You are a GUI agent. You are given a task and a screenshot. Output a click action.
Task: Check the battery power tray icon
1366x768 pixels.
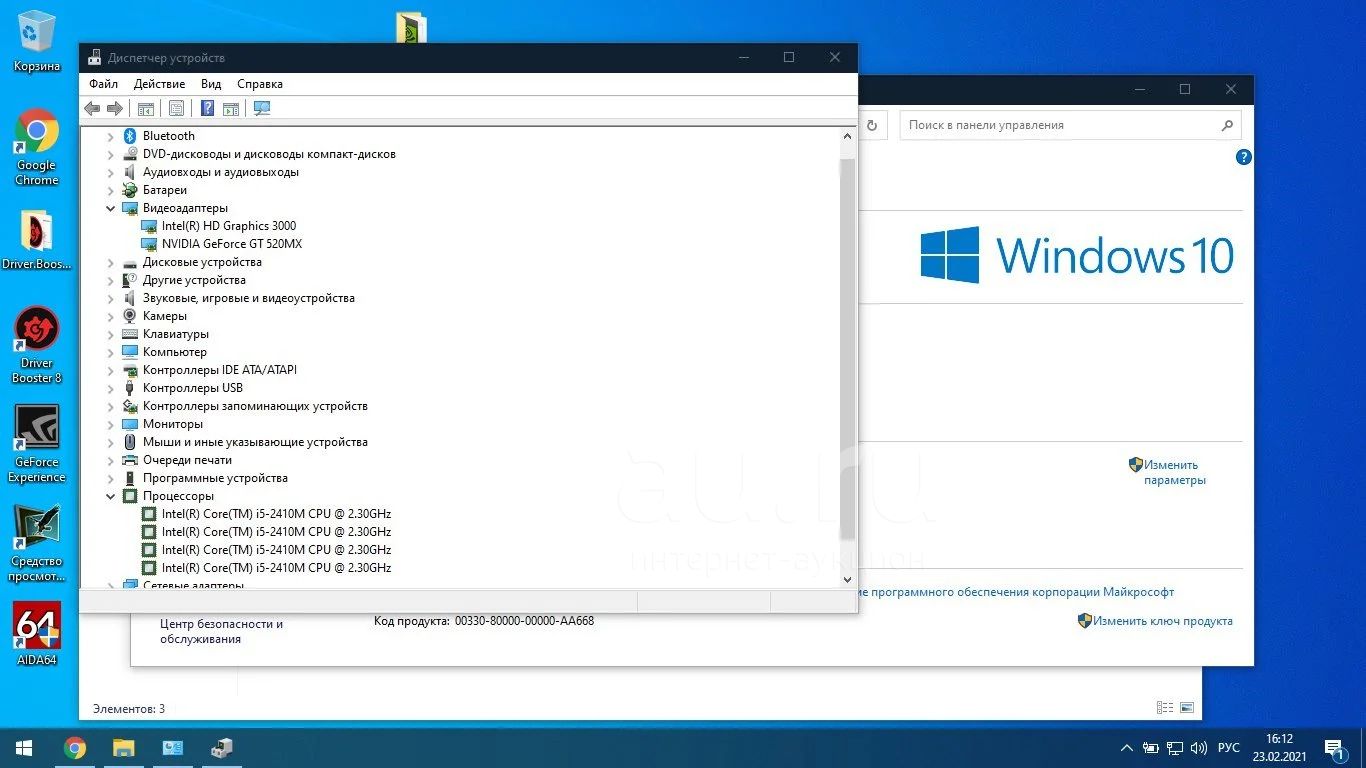[x=1151, y=748]
